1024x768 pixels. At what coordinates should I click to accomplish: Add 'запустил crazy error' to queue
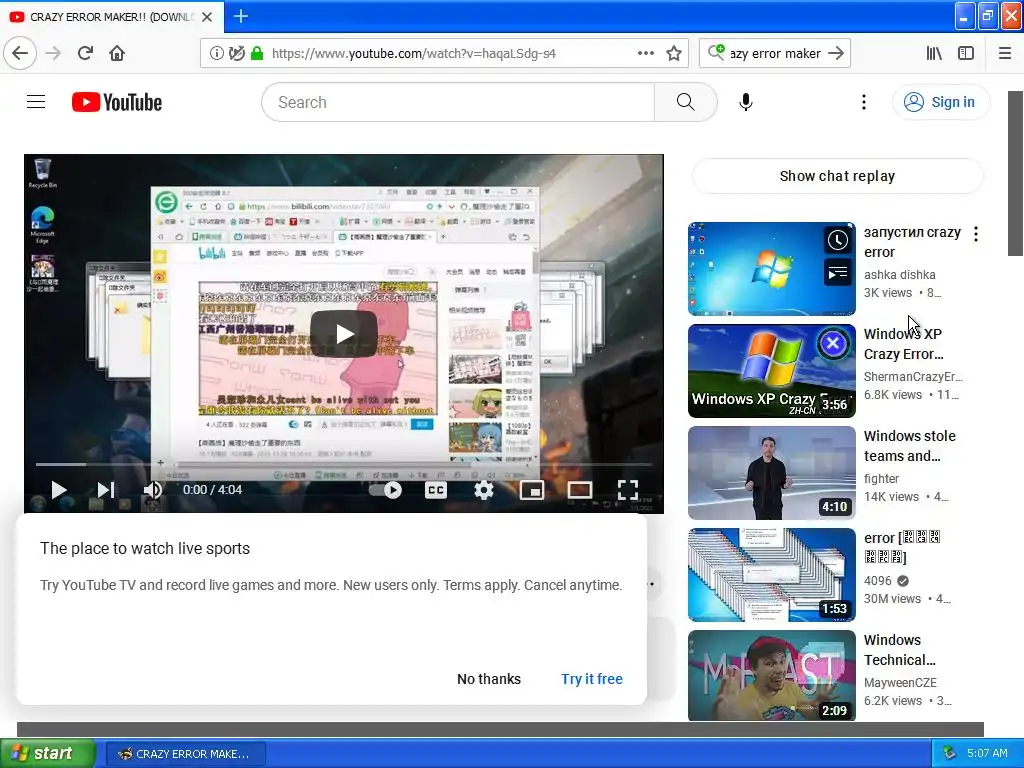837,273
